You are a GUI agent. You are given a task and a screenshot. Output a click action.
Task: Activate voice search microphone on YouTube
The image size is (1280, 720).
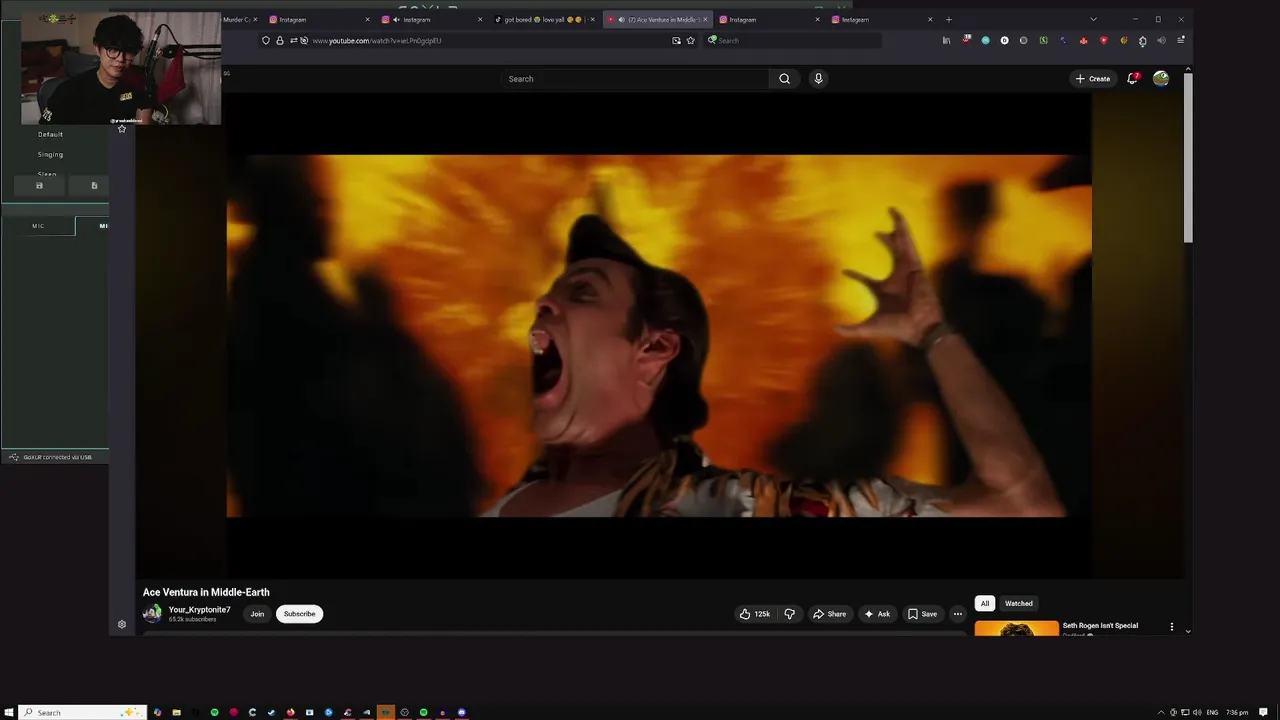coord(818,79)
